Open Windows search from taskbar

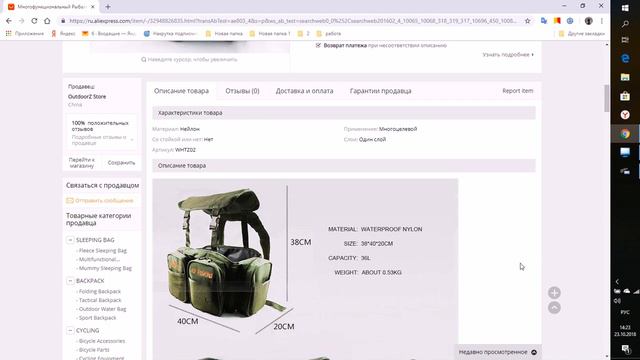tap(625, 24)
